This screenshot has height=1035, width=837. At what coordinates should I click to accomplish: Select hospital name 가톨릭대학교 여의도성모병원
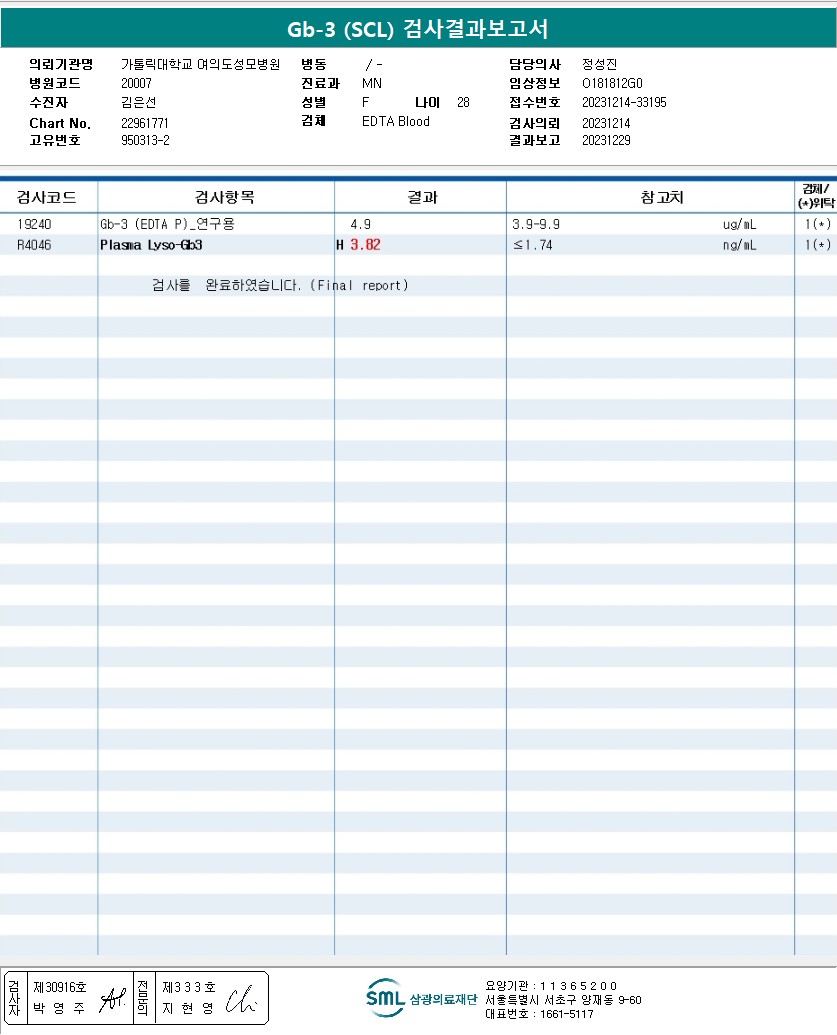[x=201, y=64]
